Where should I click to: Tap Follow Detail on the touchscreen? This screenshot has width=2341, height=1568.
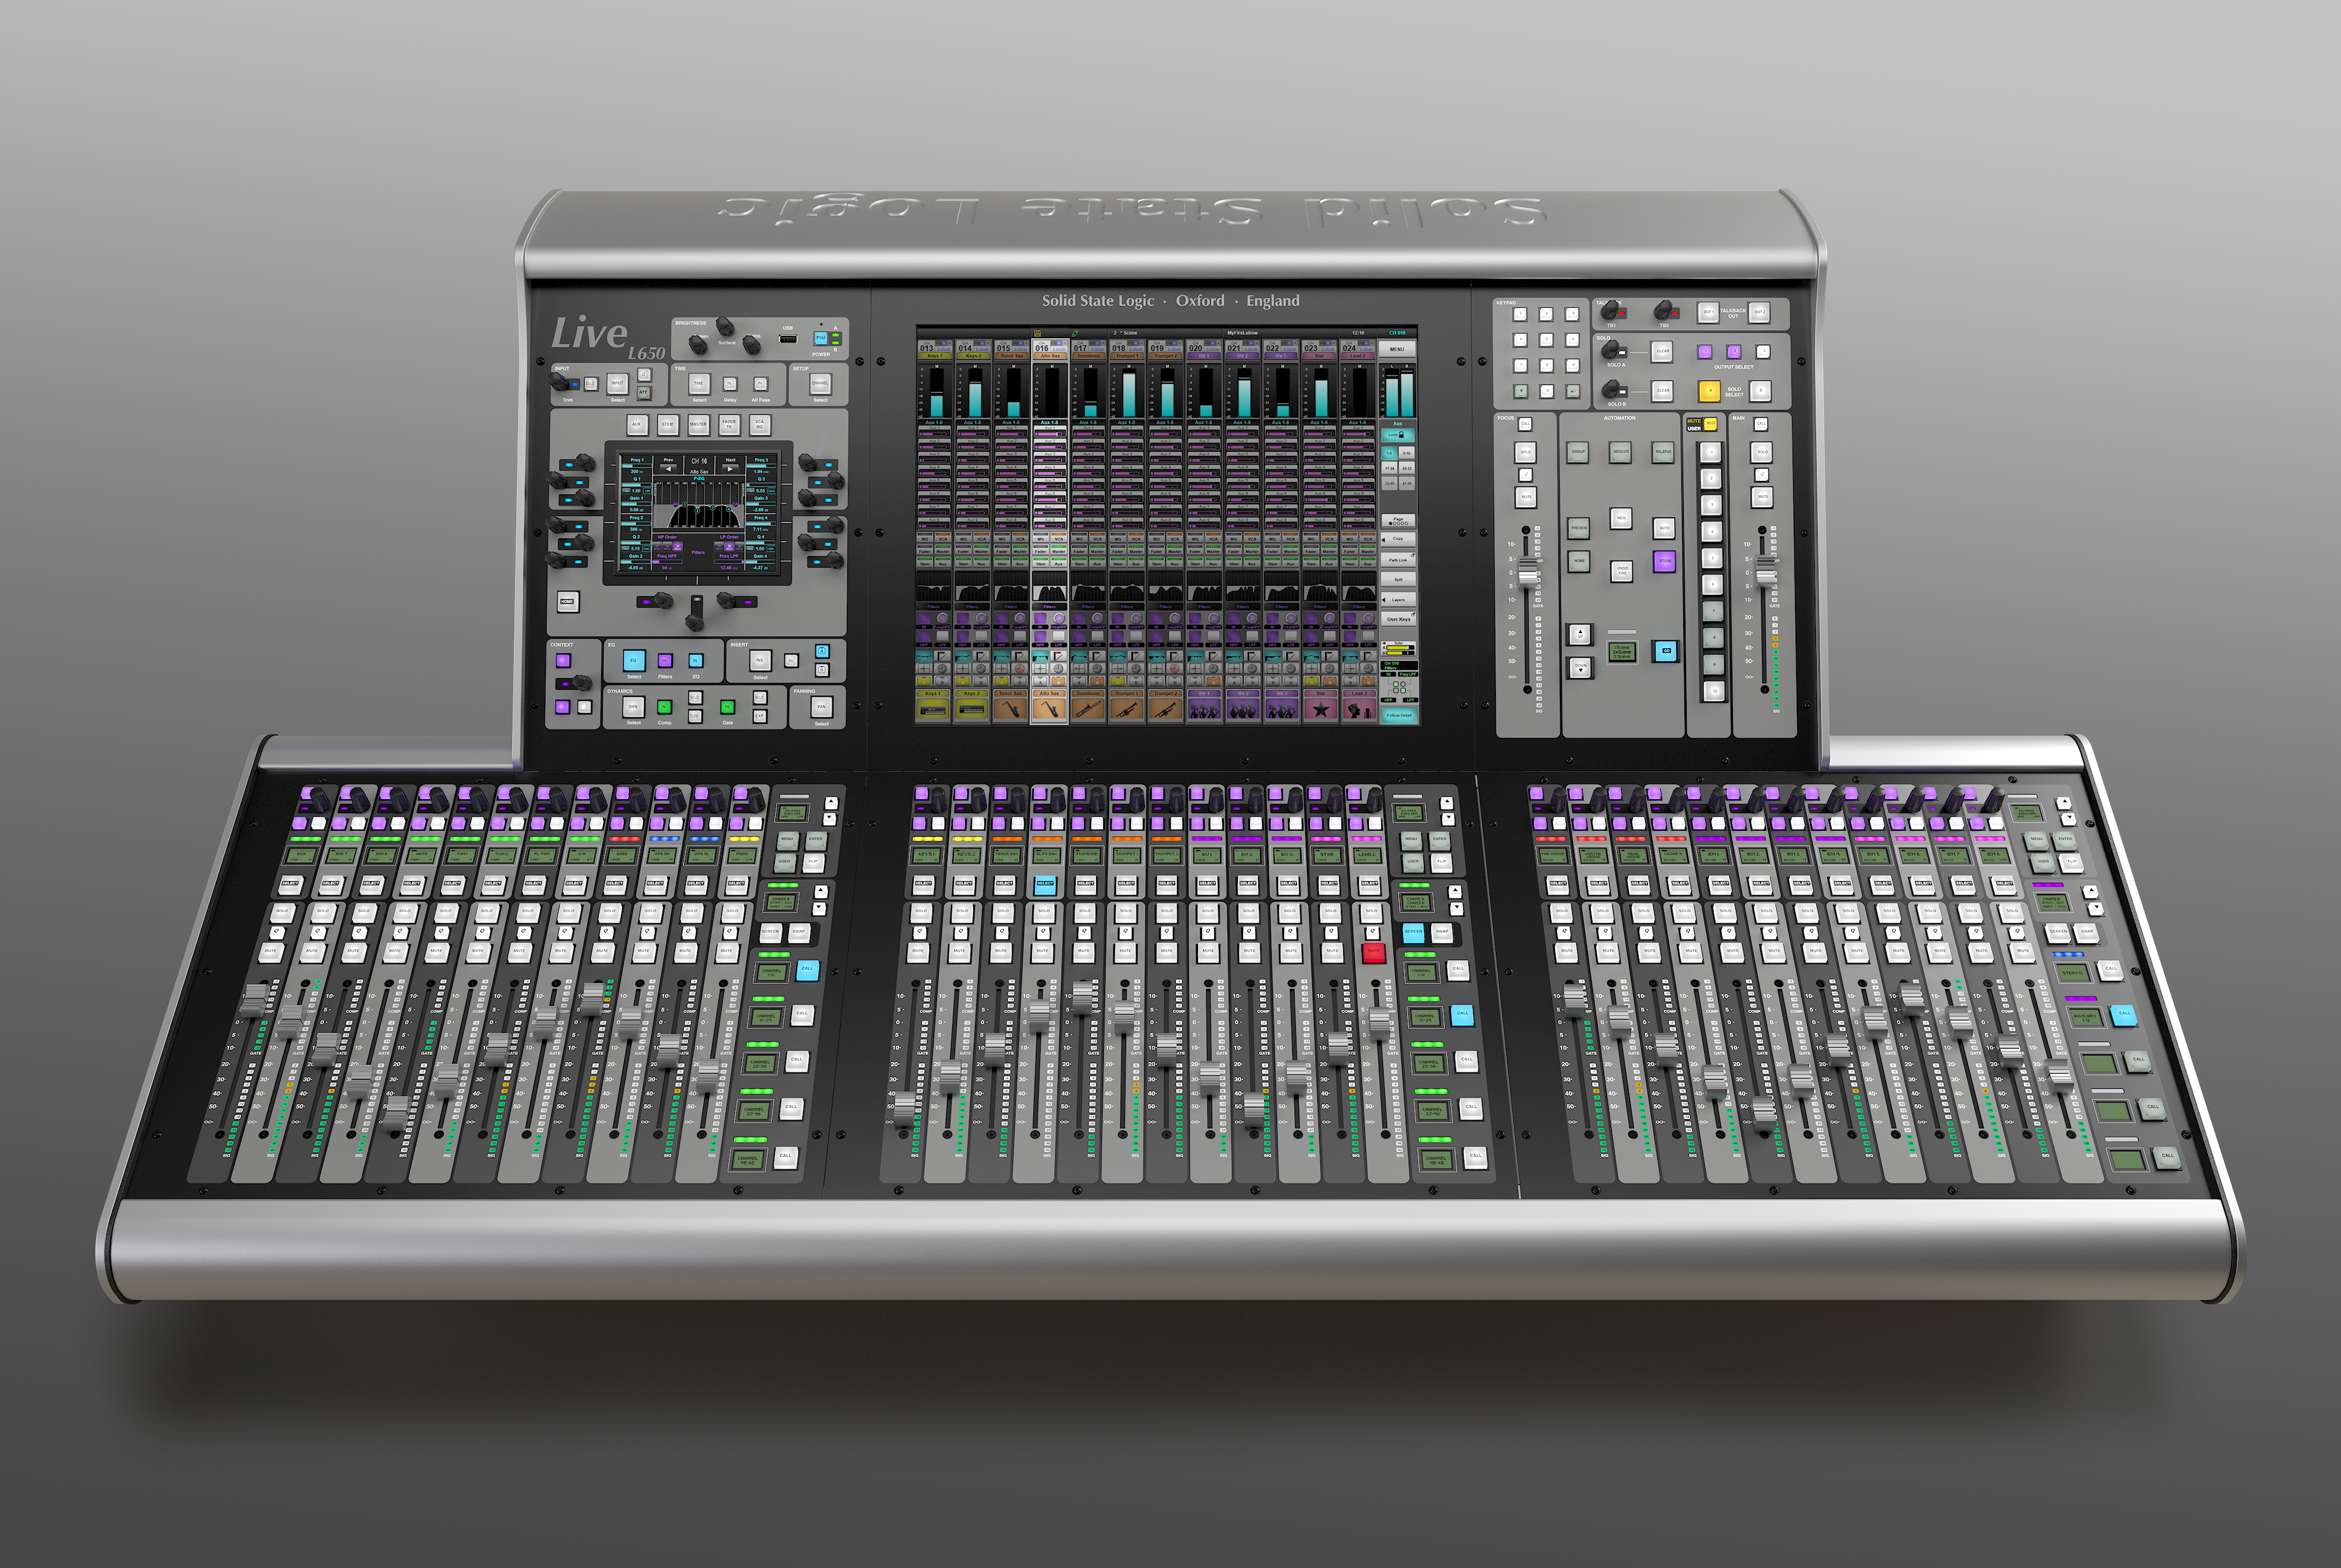tap(1399, 716)
